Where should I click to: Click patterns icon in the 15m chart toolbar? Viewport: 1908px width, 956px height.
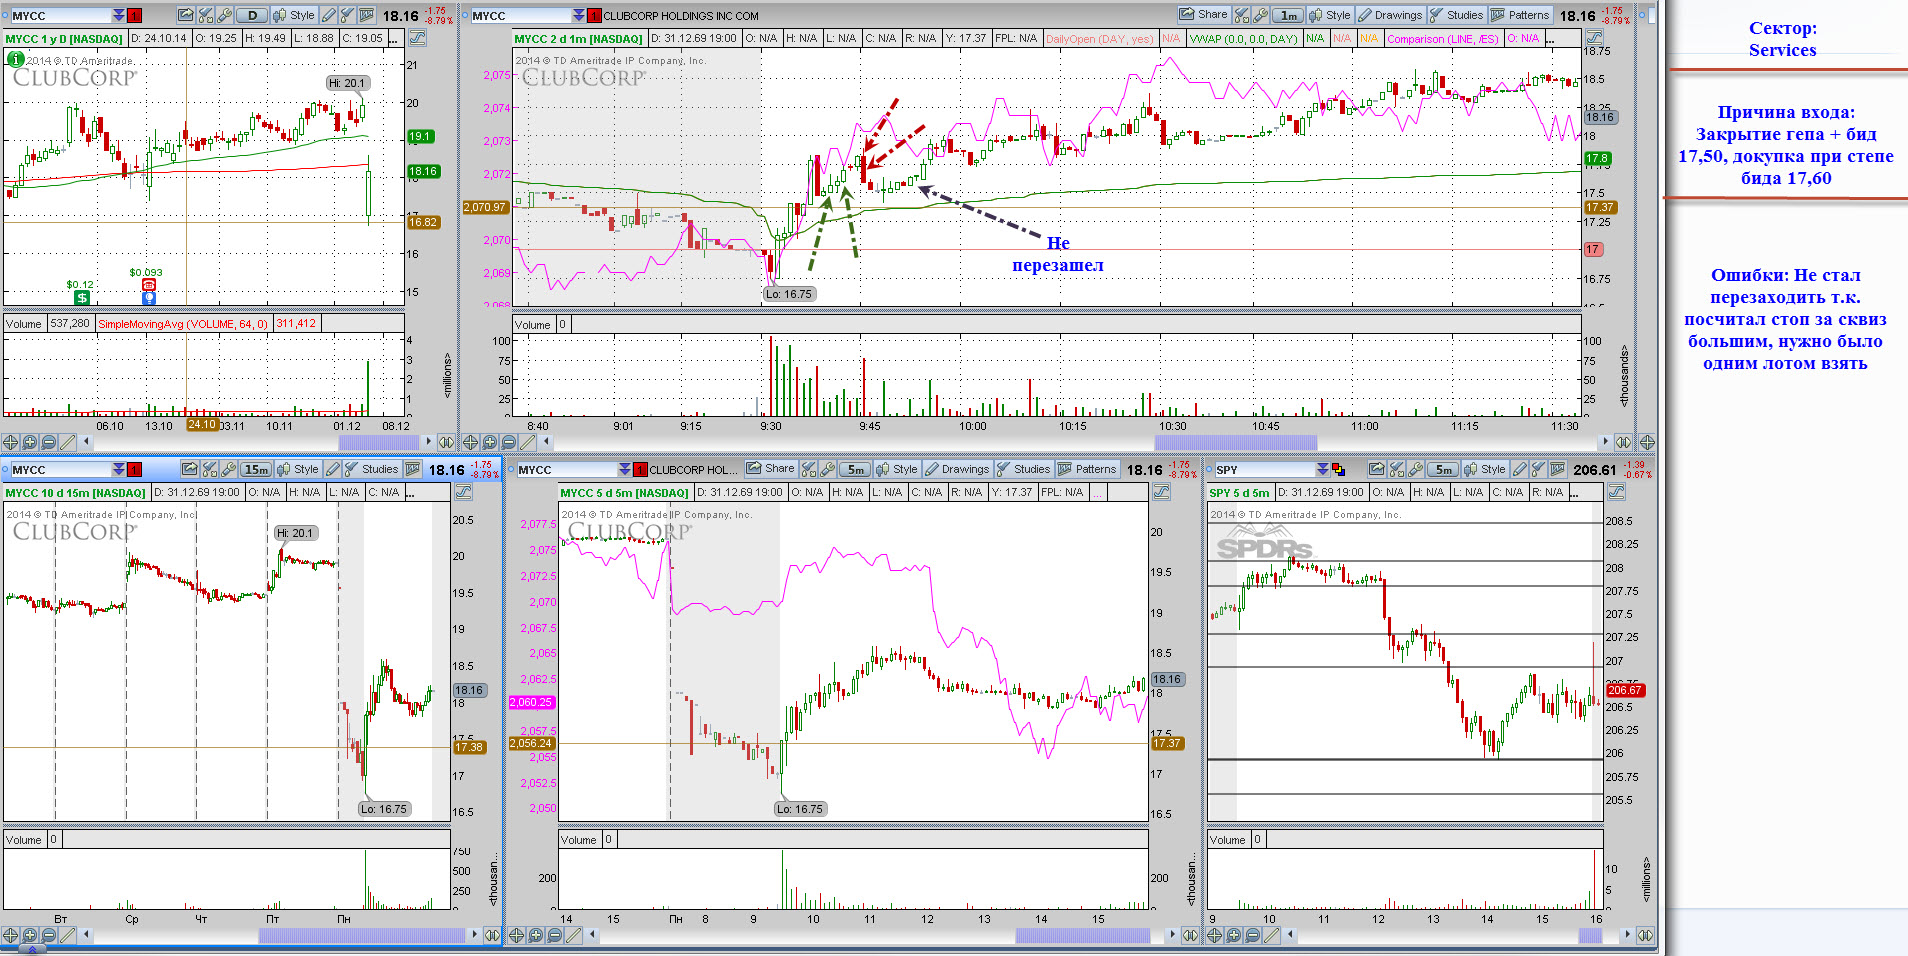click(x=412, y=469)
